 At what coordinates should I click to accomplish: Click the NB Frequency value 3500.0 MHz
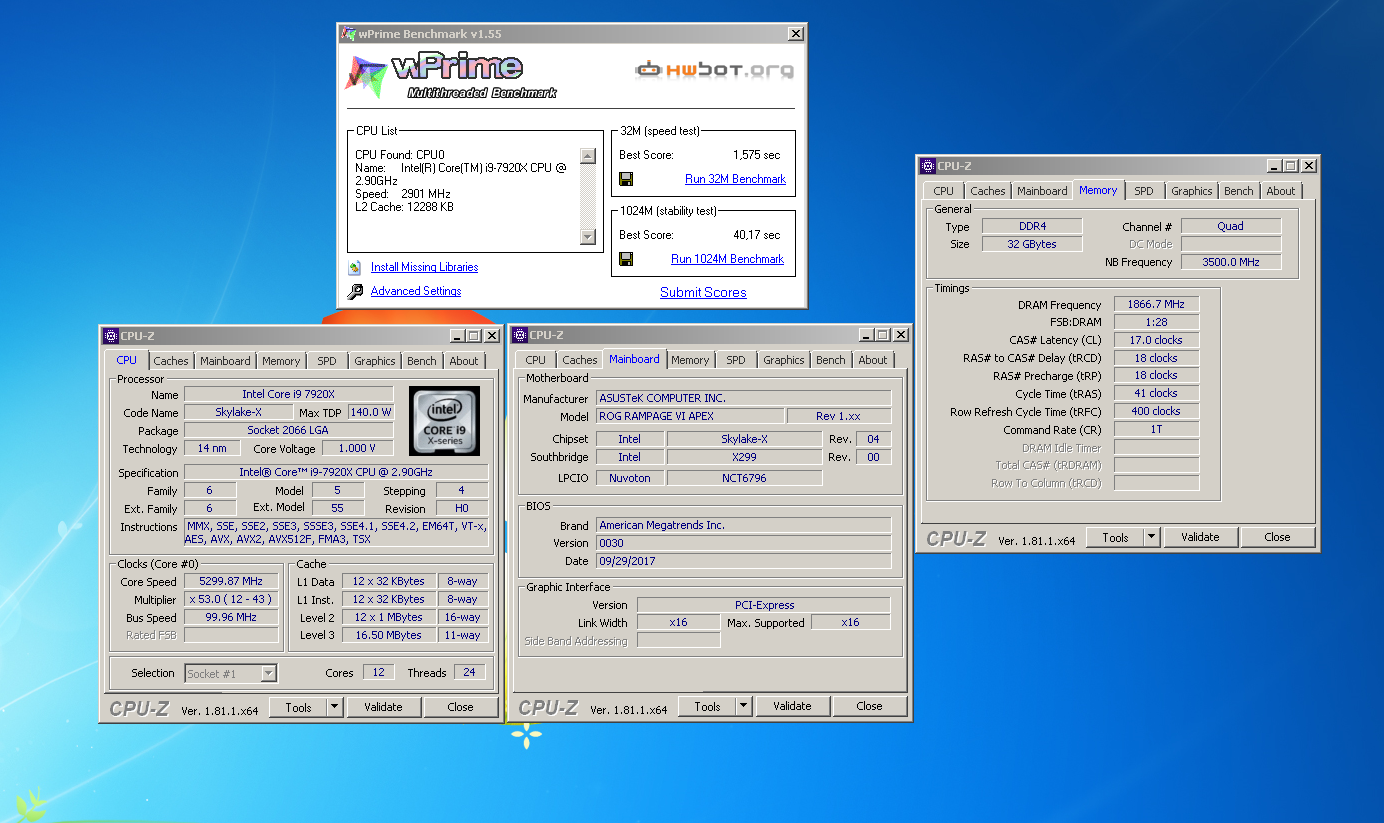pyautogui.click(x=1230, y=262)
